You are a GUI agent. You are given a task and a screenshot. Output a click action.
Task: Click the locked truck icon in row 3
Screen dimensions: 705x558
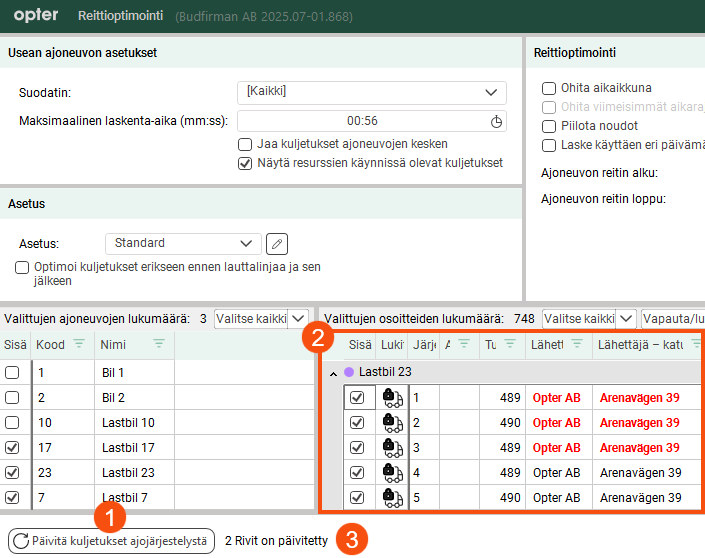(x=392, y=447)
